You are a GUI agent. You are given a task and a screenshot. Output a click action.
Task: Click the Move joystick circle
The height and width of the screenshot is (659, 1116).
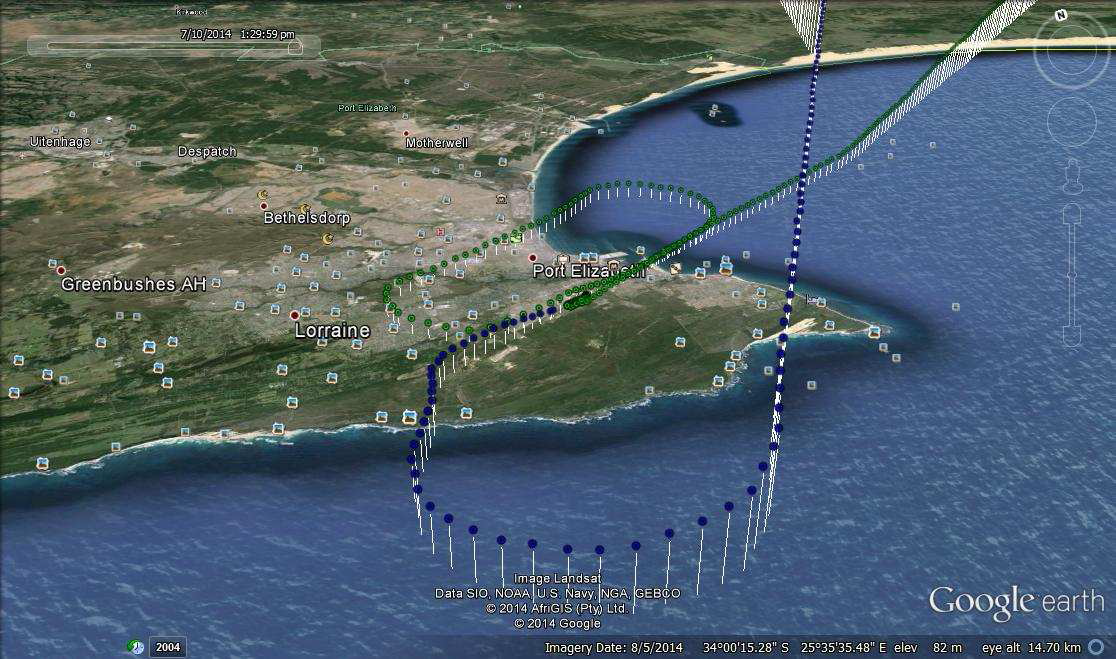1071,122
